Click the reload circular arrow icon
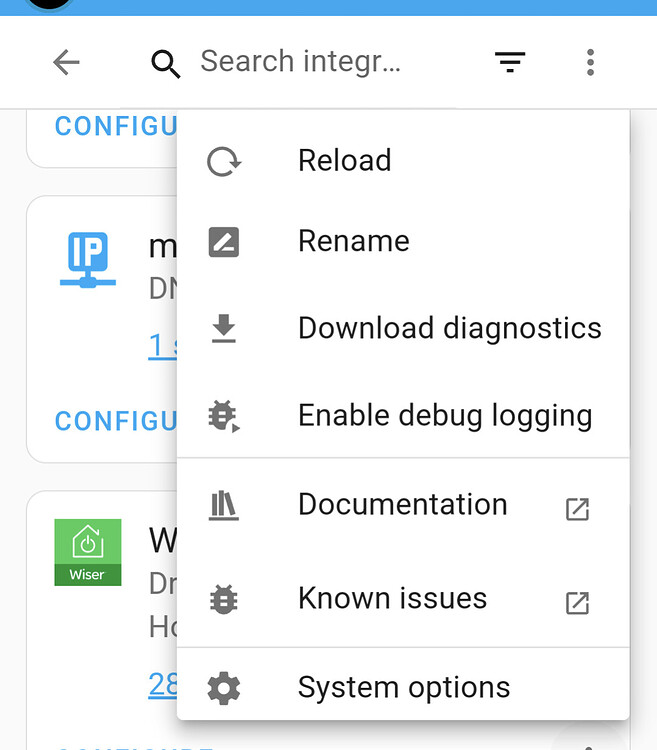This screenshot has width=657, height=750. [224, 162]
